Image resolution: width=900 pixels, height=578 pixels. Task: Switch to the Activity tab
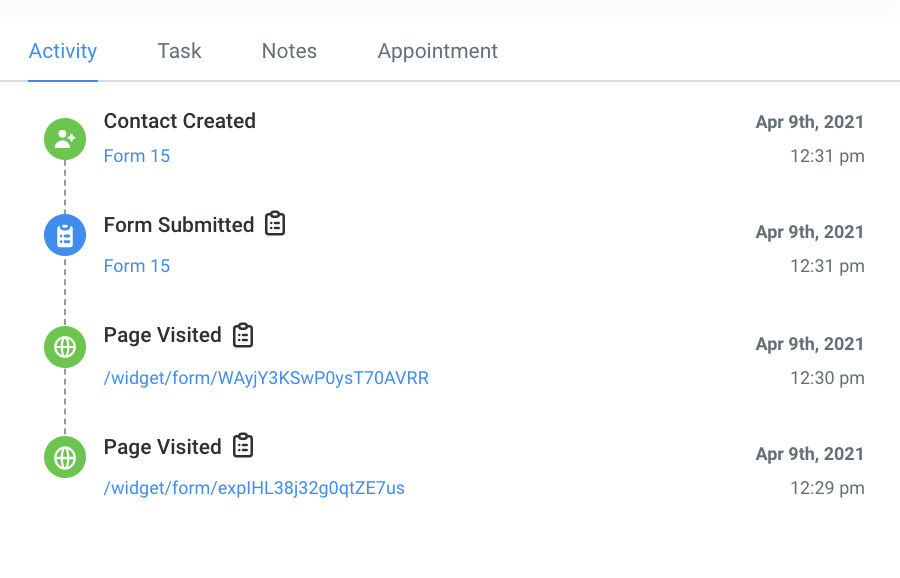coord(63,51)
